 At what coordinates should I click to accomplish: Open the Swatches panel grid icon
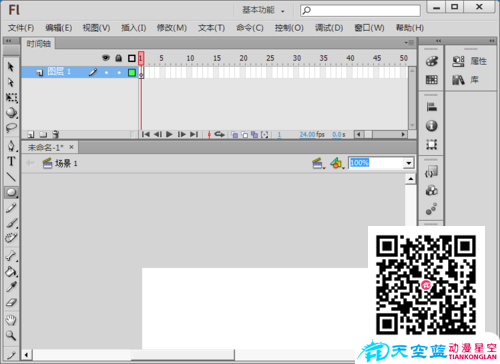(x=431, y=80)
